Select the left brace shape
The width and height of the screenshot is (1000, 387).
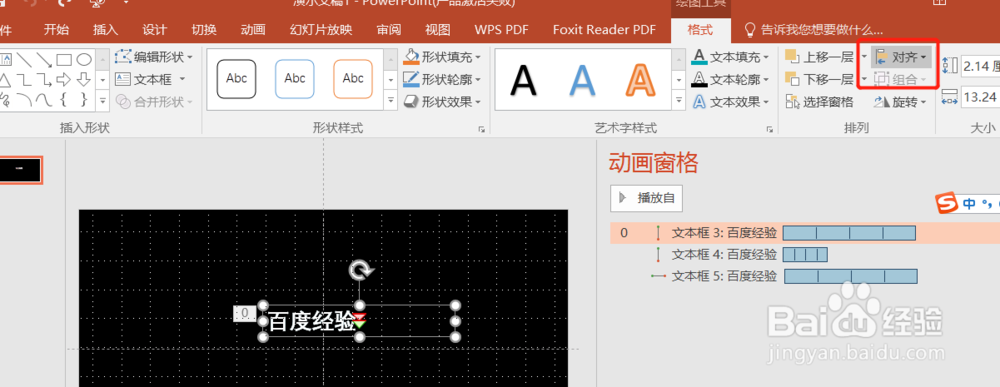click(x=64, y=99)
